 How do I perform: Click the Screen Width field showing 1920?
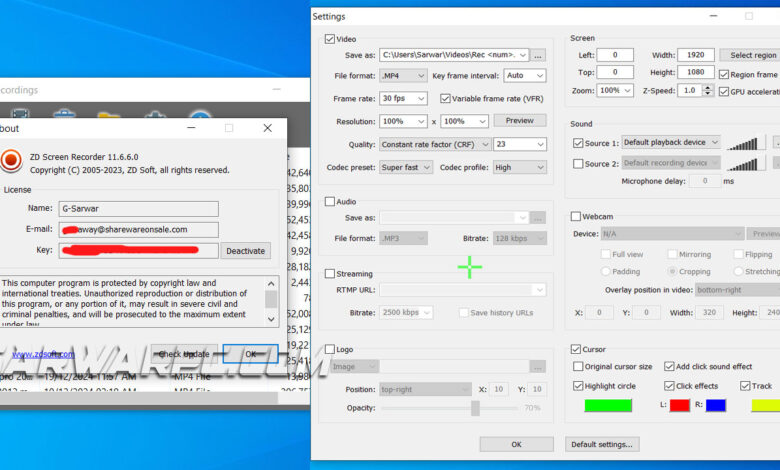pos(696,55)
